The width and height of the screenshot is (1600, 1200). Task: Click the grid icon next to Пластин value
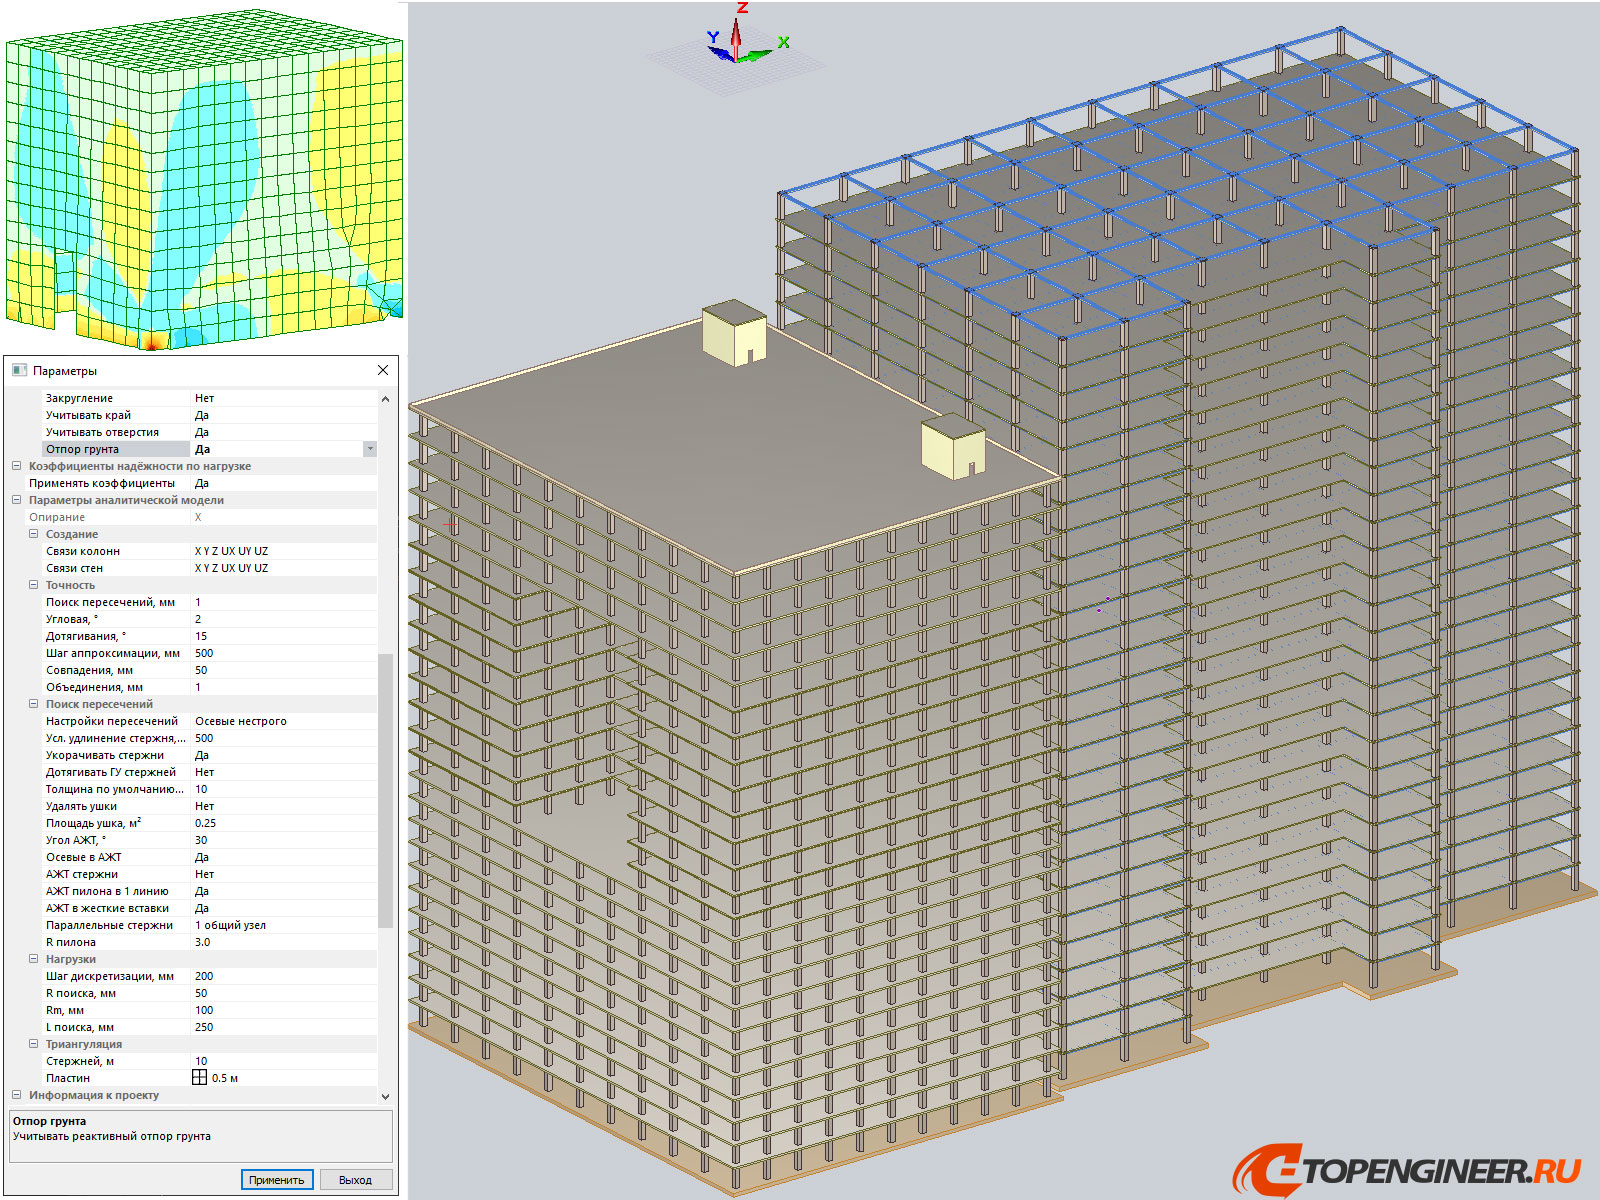click(200, 1077)
